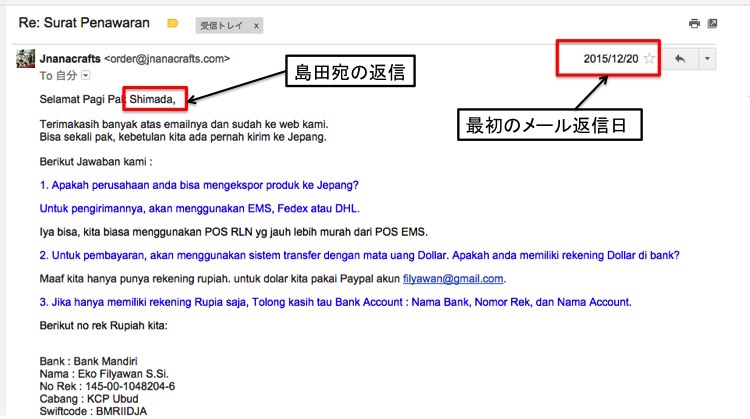Viewport: 750px width, 419px height.
Task: Click 'Terimakasih banyak atas emailnya' line
Action: (184, 124)
